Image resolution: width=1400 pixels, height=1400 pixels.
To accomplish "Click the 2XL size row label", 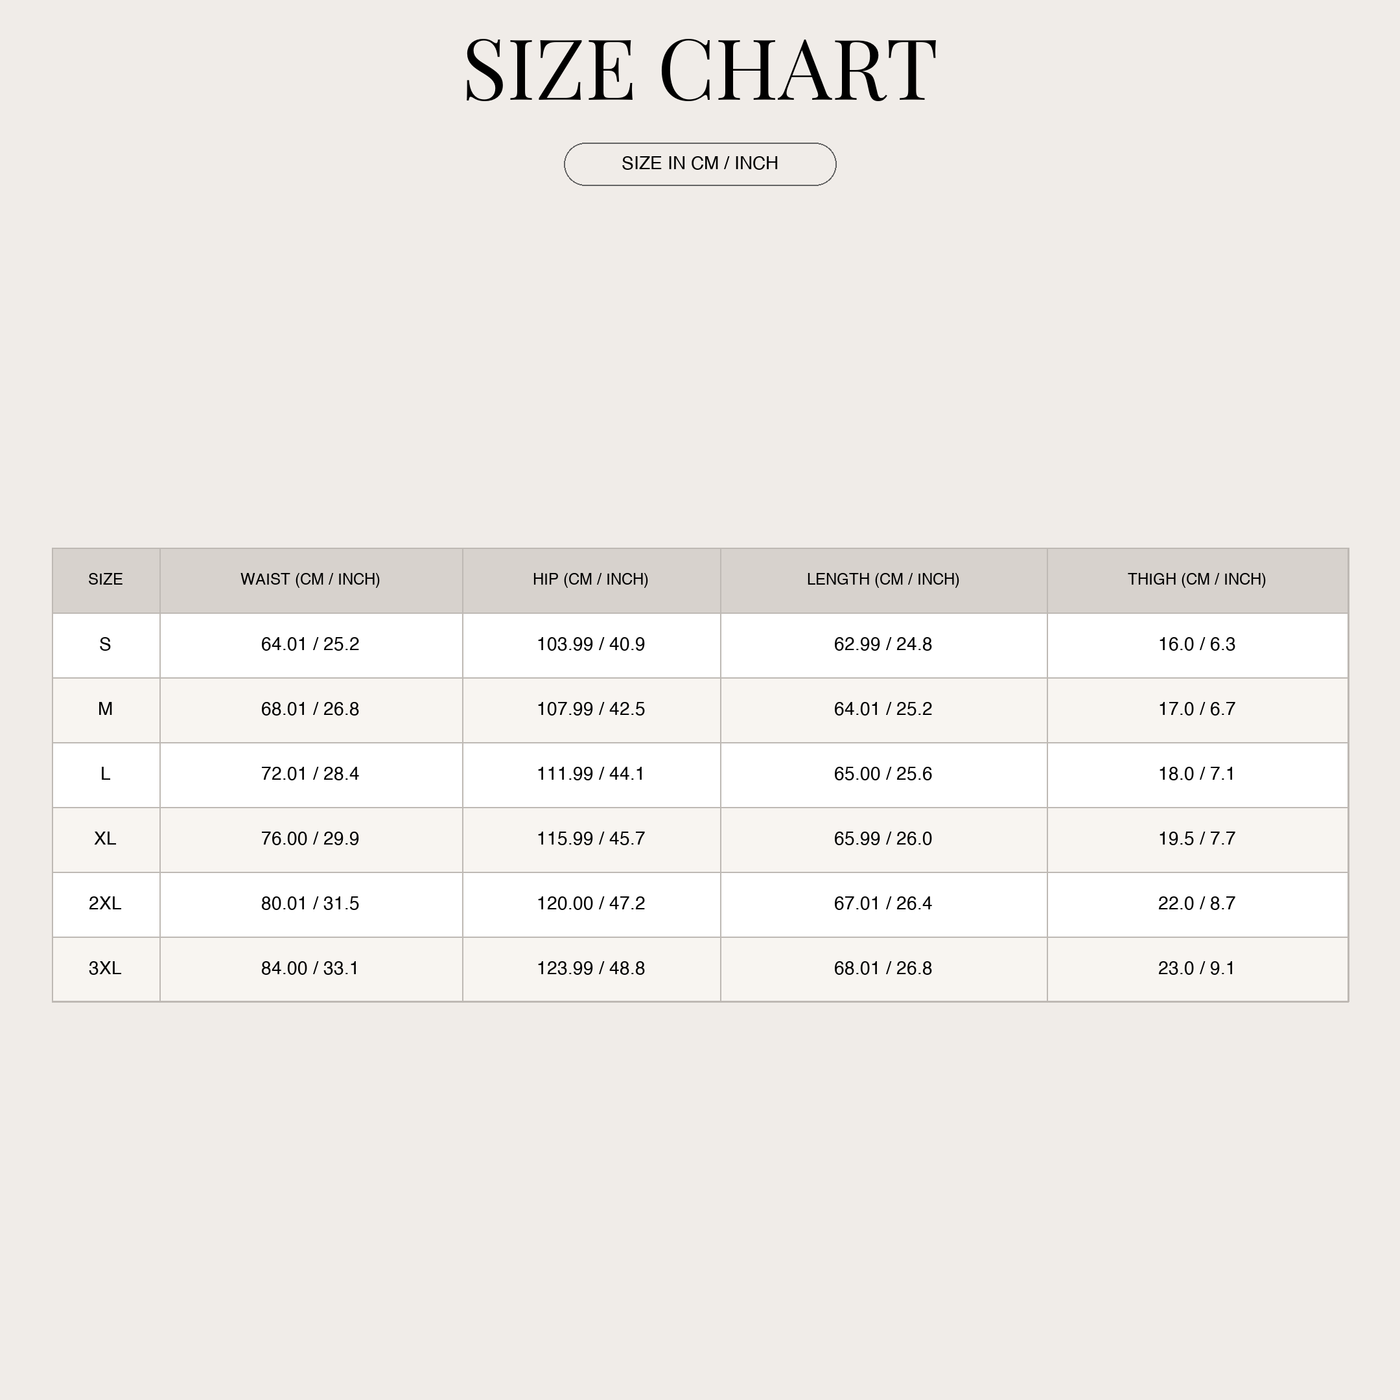I will click(x=105, y=904).
